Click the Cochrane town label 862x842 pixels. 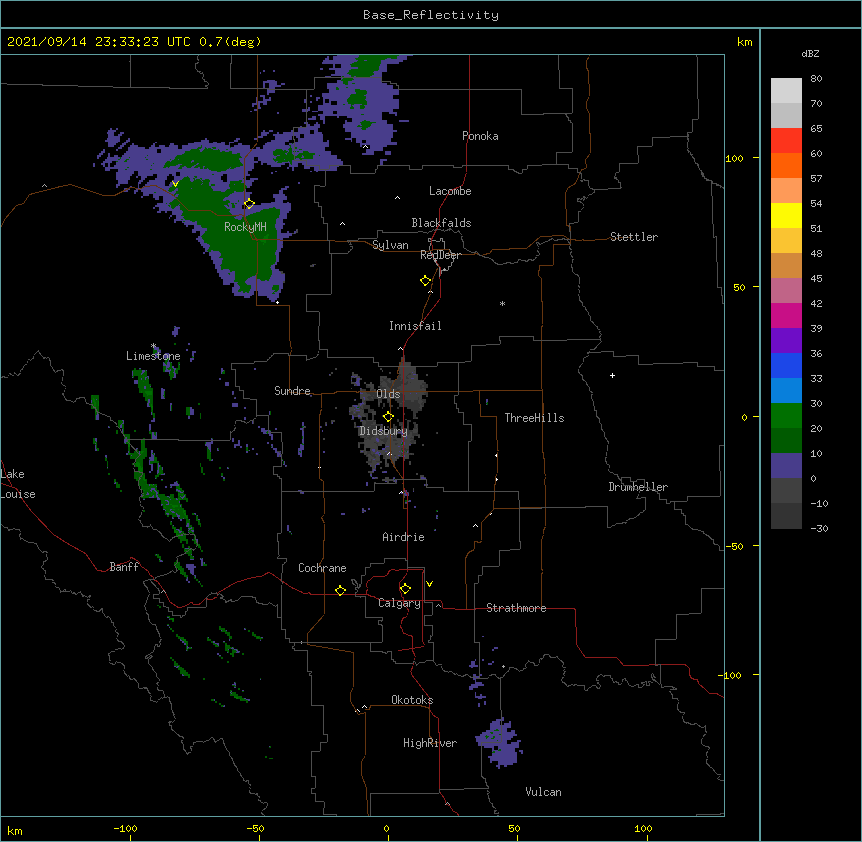(322, 568)
